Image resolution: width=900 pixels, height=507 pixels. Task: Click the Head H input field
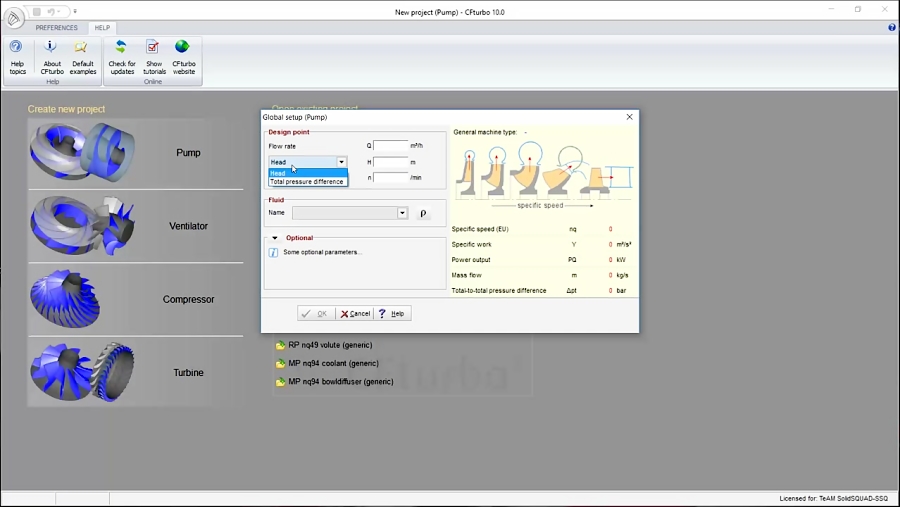click(390, 162)
